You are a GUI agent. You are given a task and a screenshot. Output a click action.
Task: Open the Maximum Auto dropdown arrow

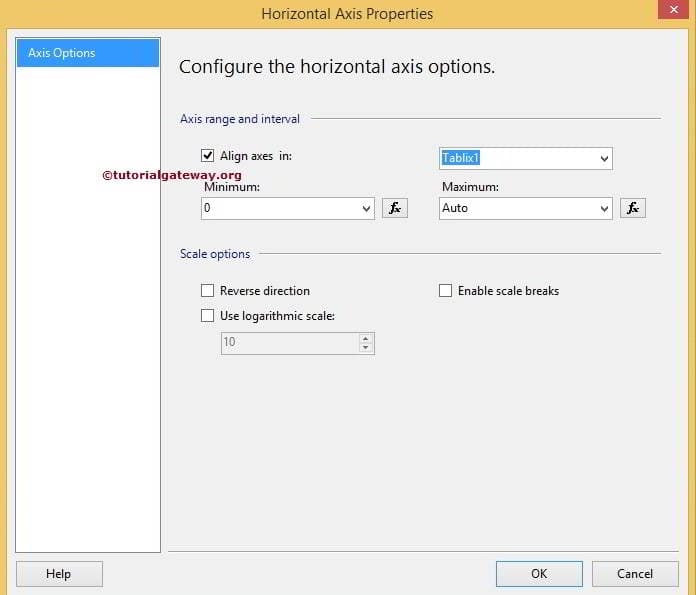604,209
